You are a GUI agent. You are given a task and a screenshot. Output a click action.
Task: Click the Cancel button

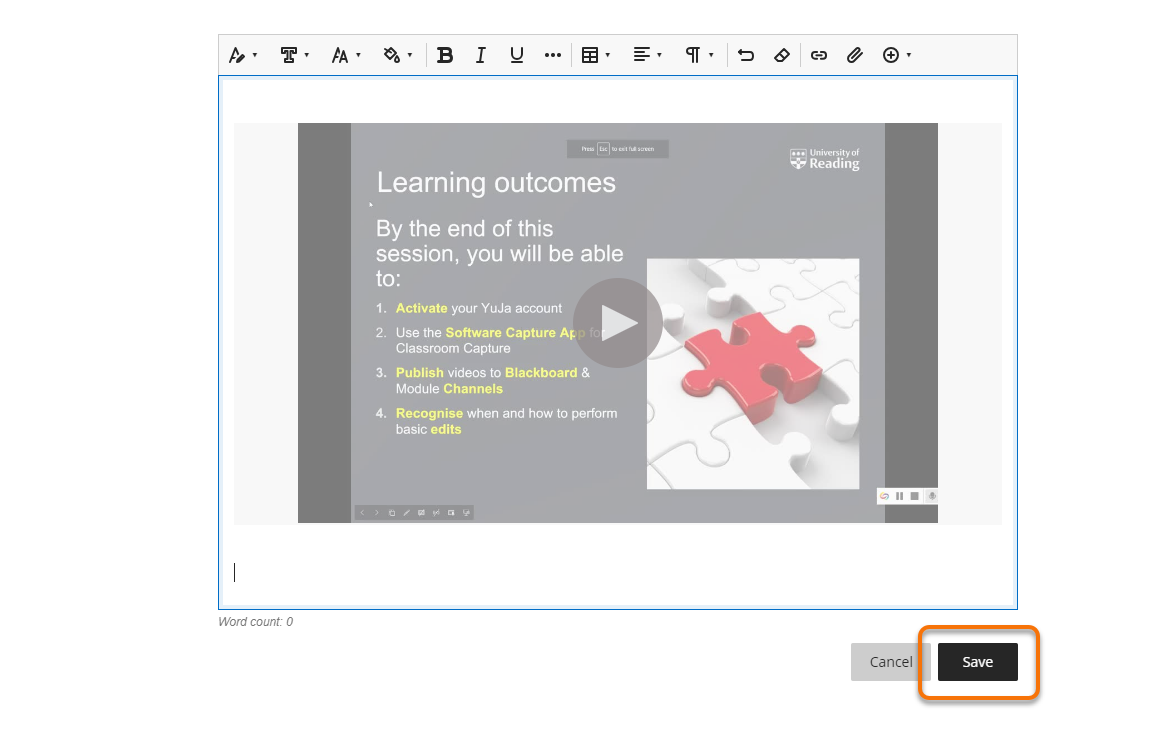pyautogui.click(x=890, y=662)
